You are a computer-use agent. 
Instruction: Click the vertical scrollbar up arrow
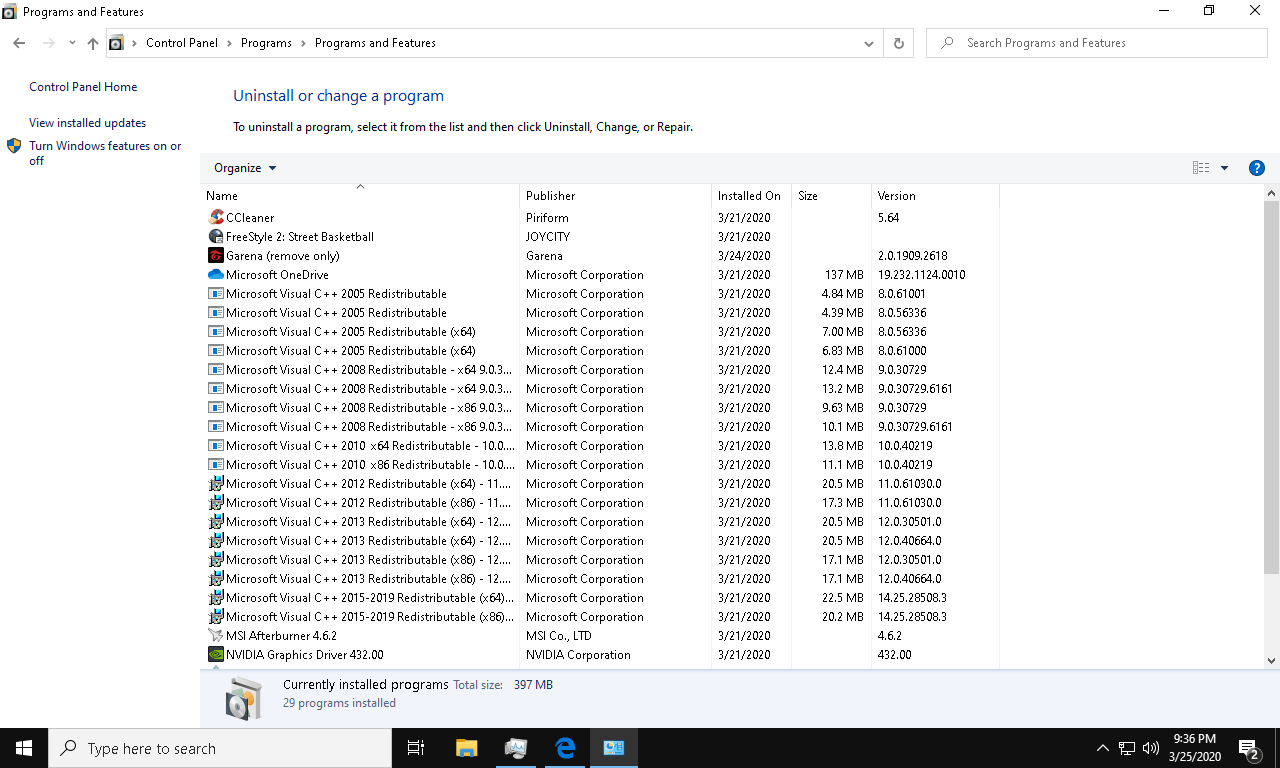click(x=1272, y=193)
